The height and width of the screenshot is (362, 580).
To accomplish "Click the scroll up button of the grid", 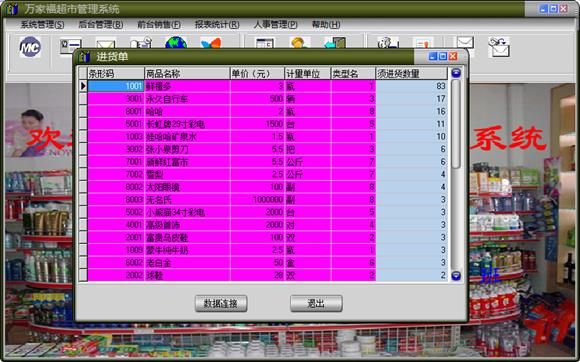I will click(456, 73).
